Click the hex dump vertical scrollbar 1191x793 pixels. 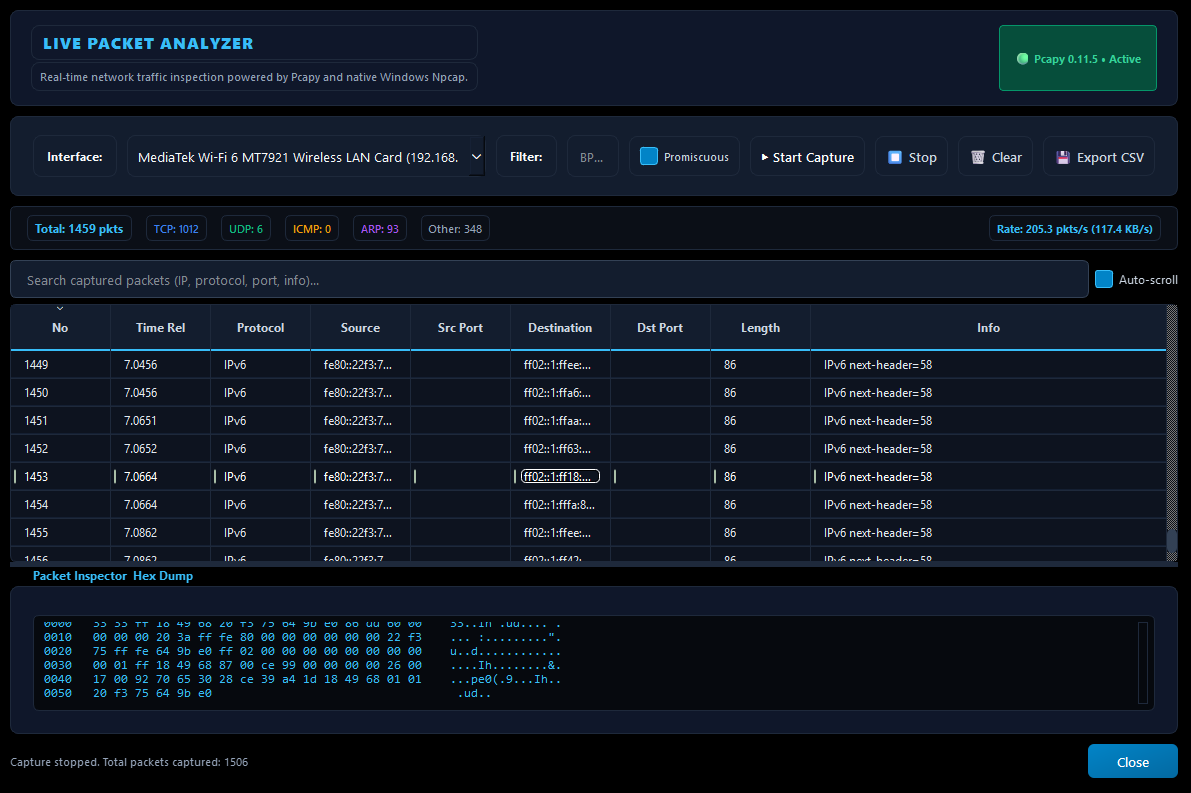[x=1142, y=662]
